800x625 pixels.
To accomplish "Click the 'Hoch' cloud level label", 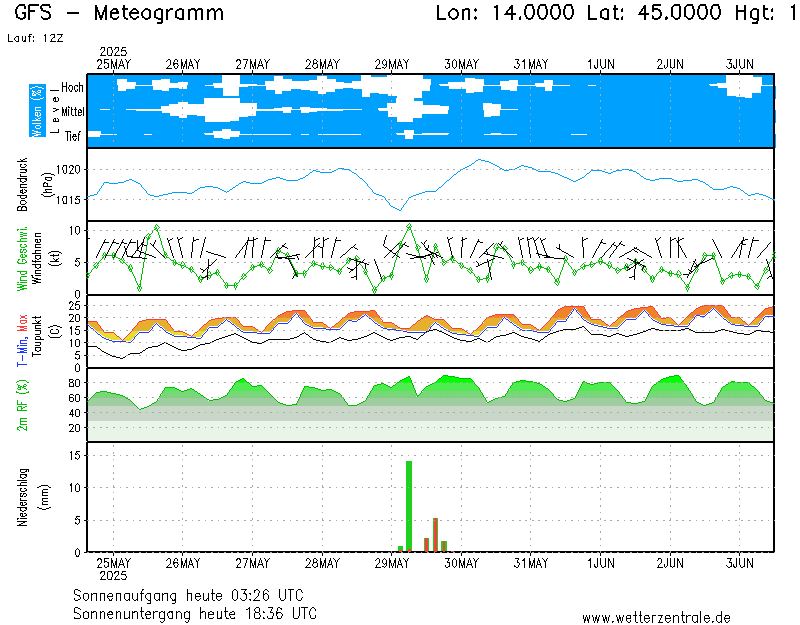I will [72, 87].
